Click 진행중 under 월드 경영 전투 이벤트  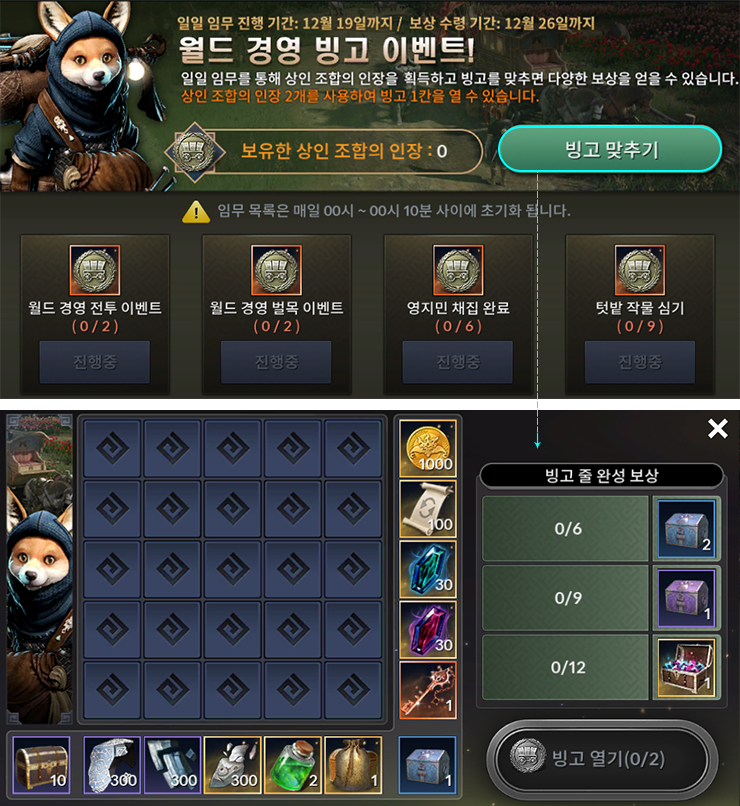(x=95, y=362)
